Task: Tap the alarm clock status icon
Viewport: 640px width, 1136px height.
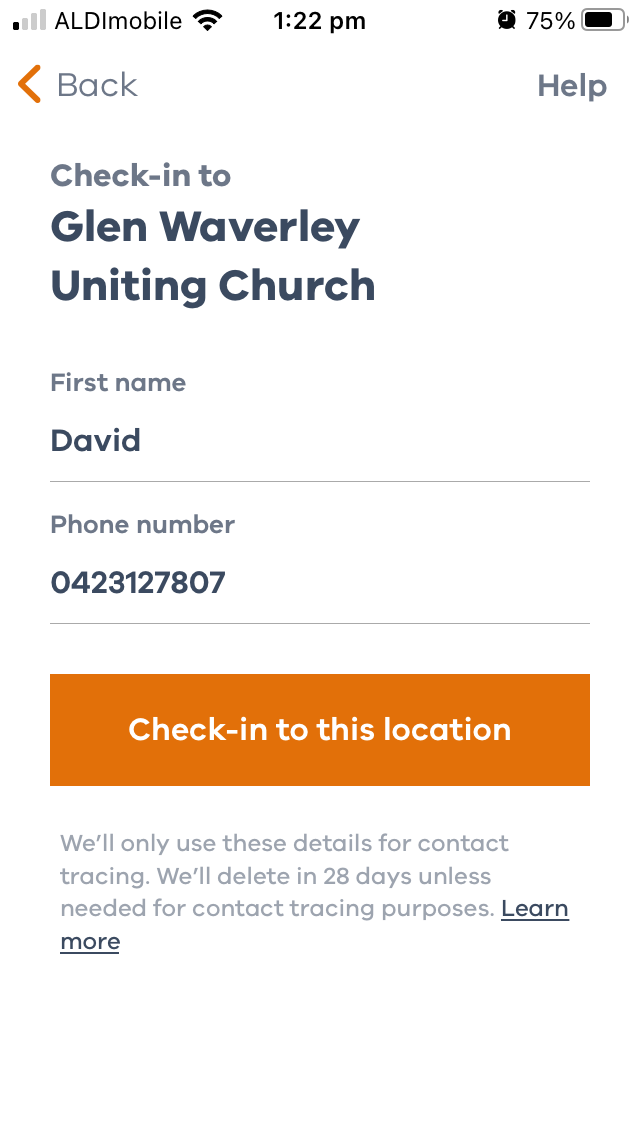Action: tap(507, 20)
